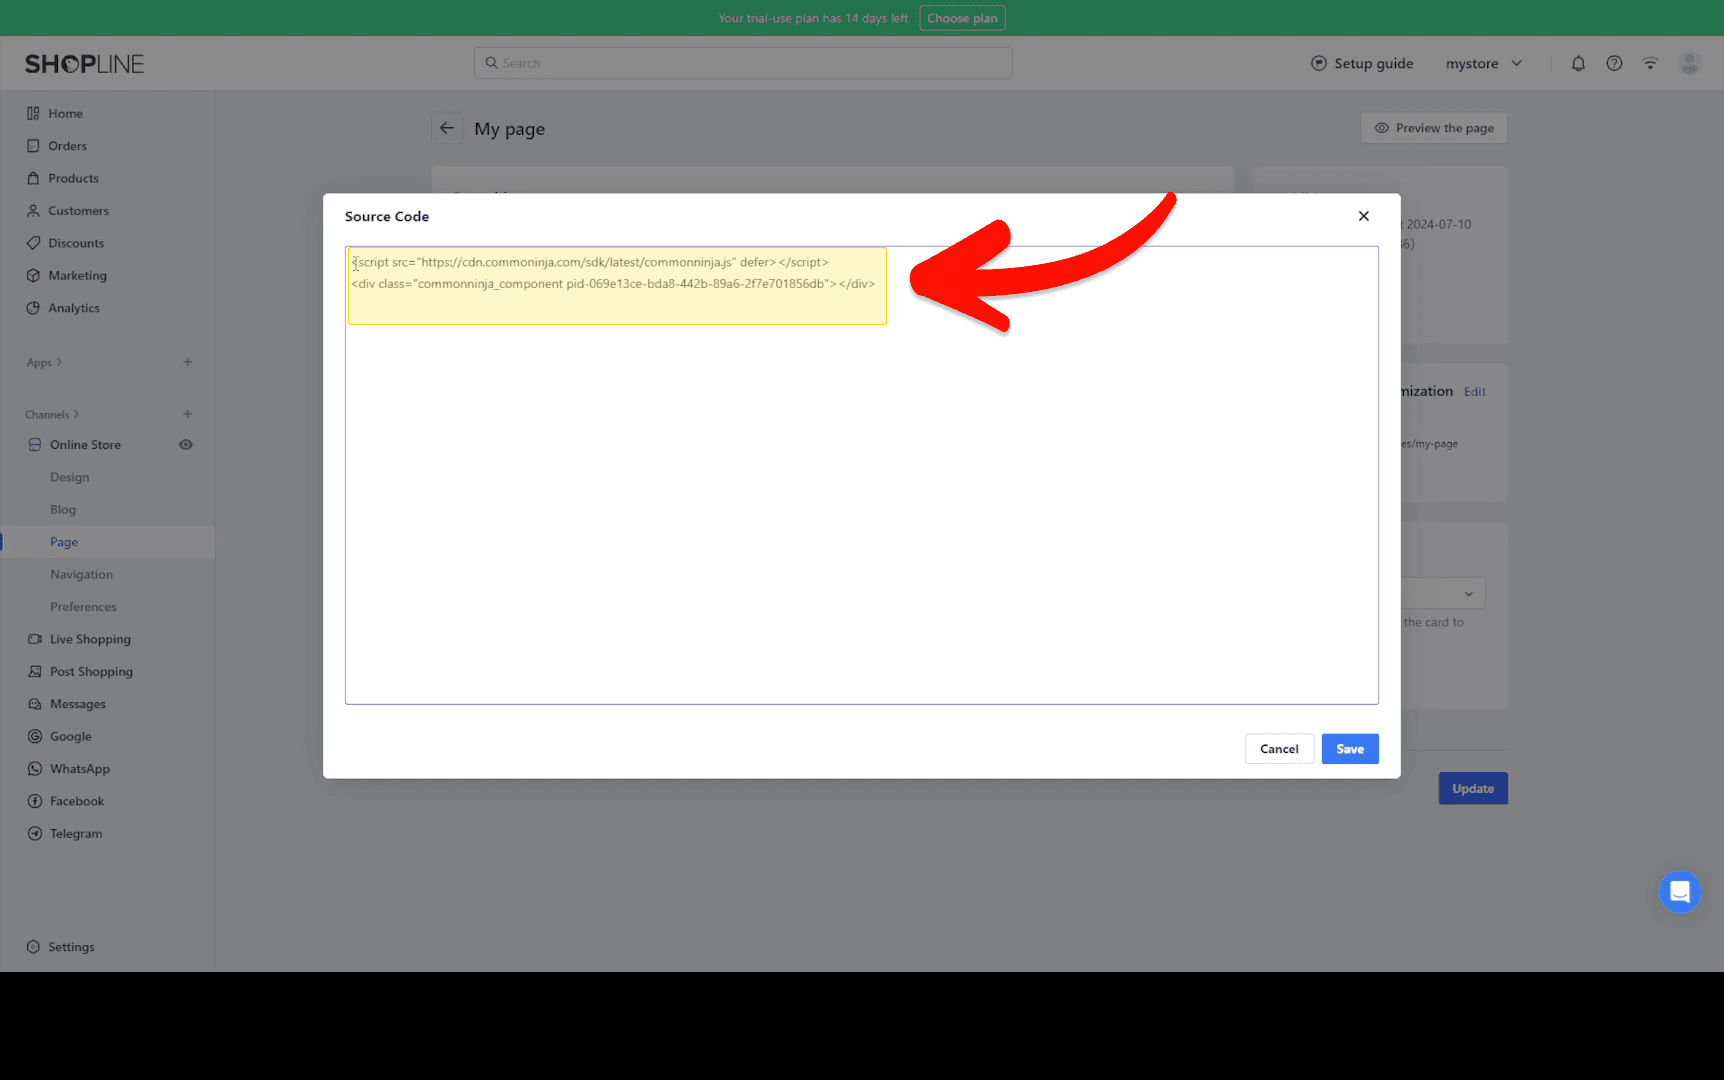Open the WhatsApp channel
Screen dimensions: 1724x1080
[x=80, y=769]
